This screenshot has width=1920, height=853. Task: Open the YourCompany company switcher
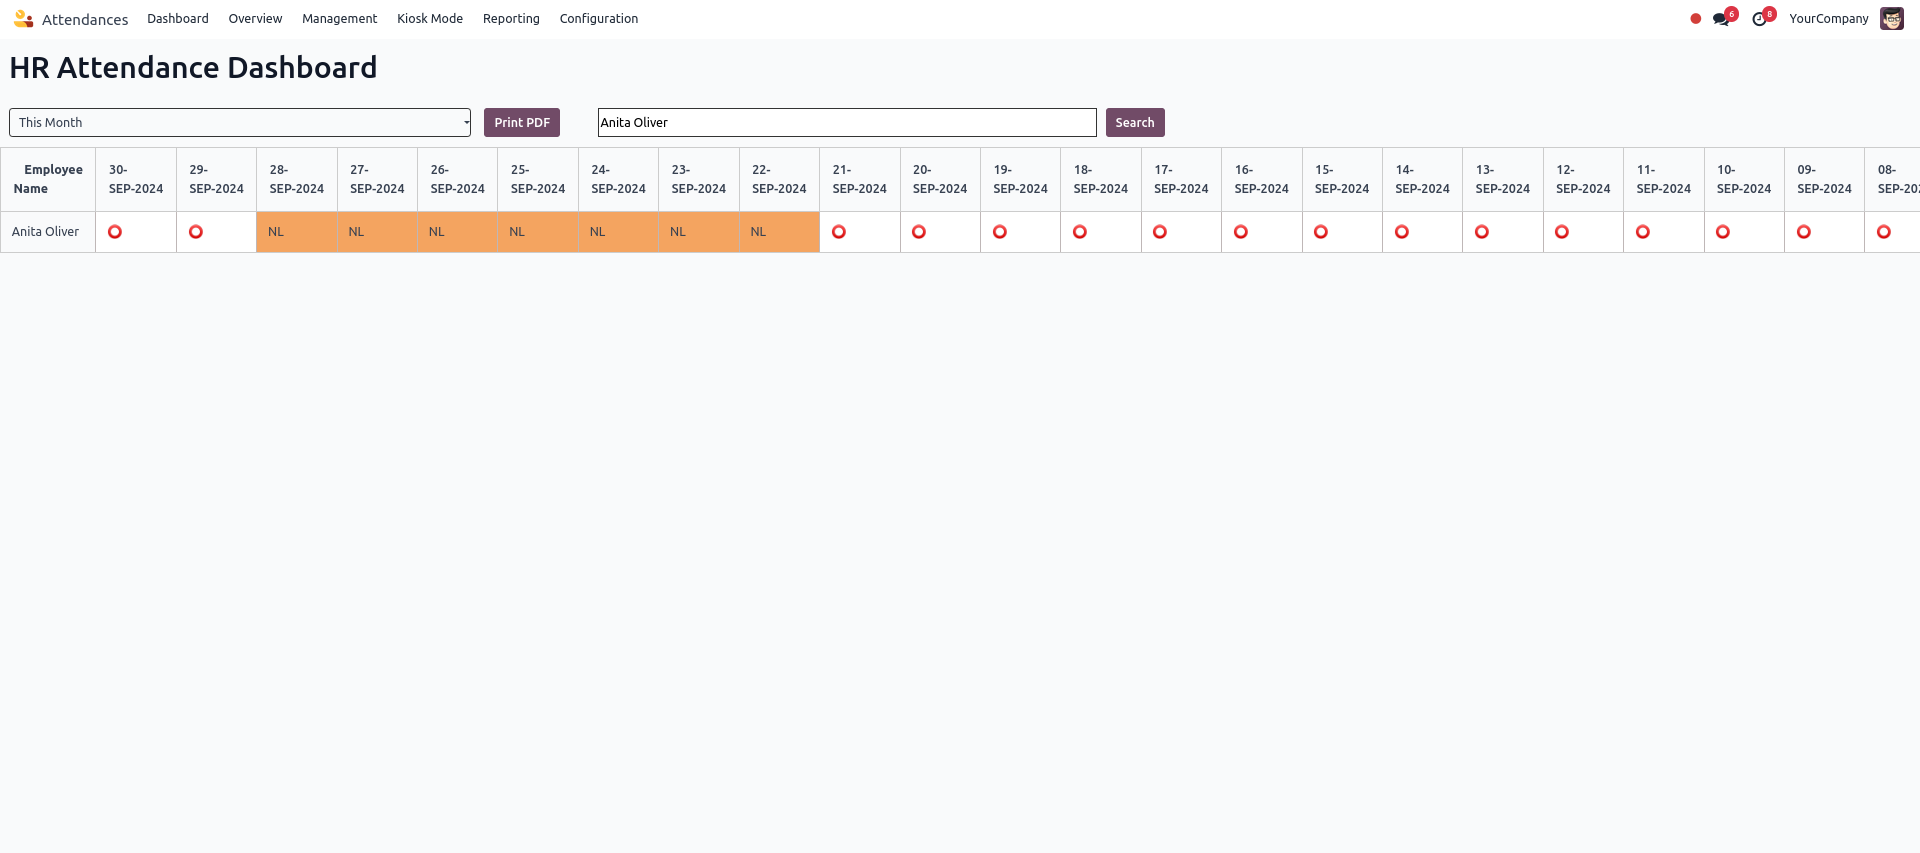[1828, 19]
